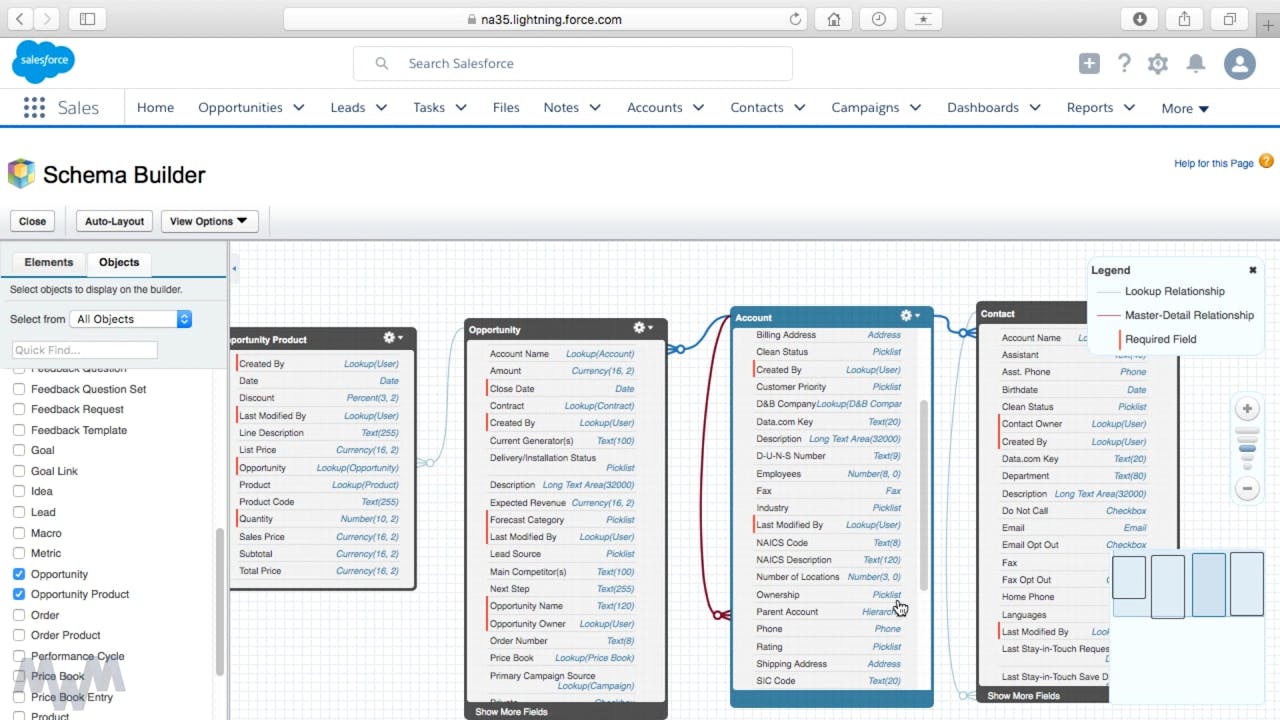Check the Goal Link checkbox
The image size is (1280, 720).
[x=19, y=471]
